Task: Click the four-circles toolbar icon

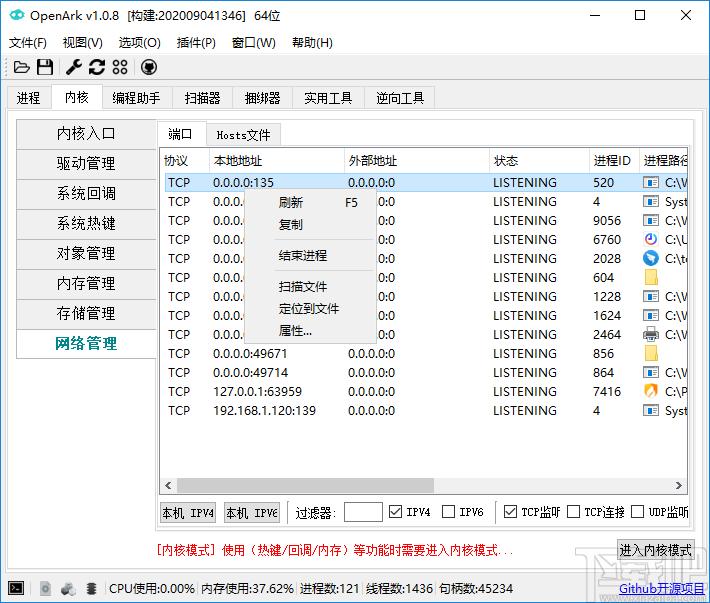Action: pyautogui.click(x=120, y=67)
